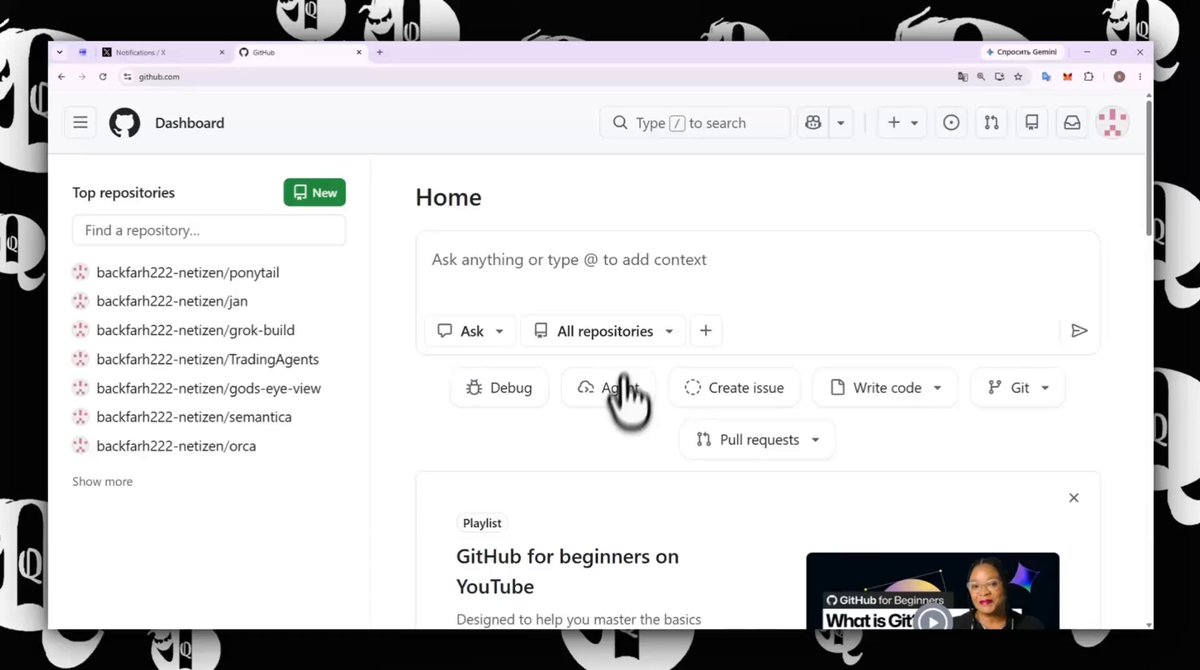This screenshot has width=1200, height=670.
Task: Reload the page in the browser
Action: point(102,77)
